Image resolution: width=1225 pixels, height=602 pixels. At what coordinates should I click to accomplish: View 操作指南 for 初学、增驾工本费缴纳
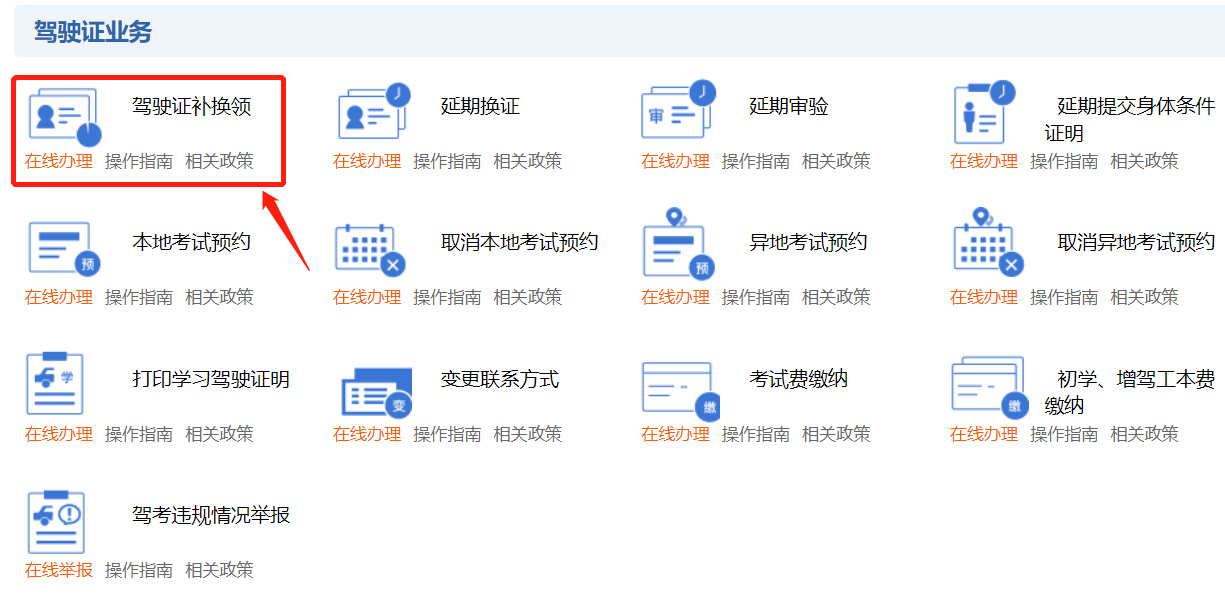click(x=1064, y=434)
